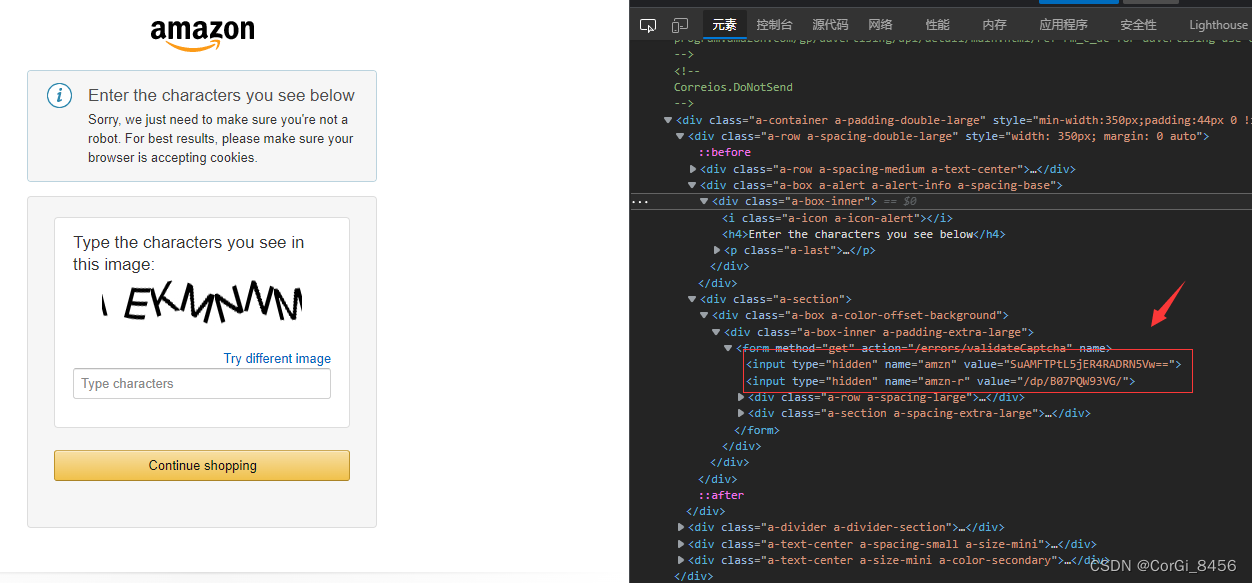
Task: Click the info icon in alert box
Action: click(x=60, y=96)
